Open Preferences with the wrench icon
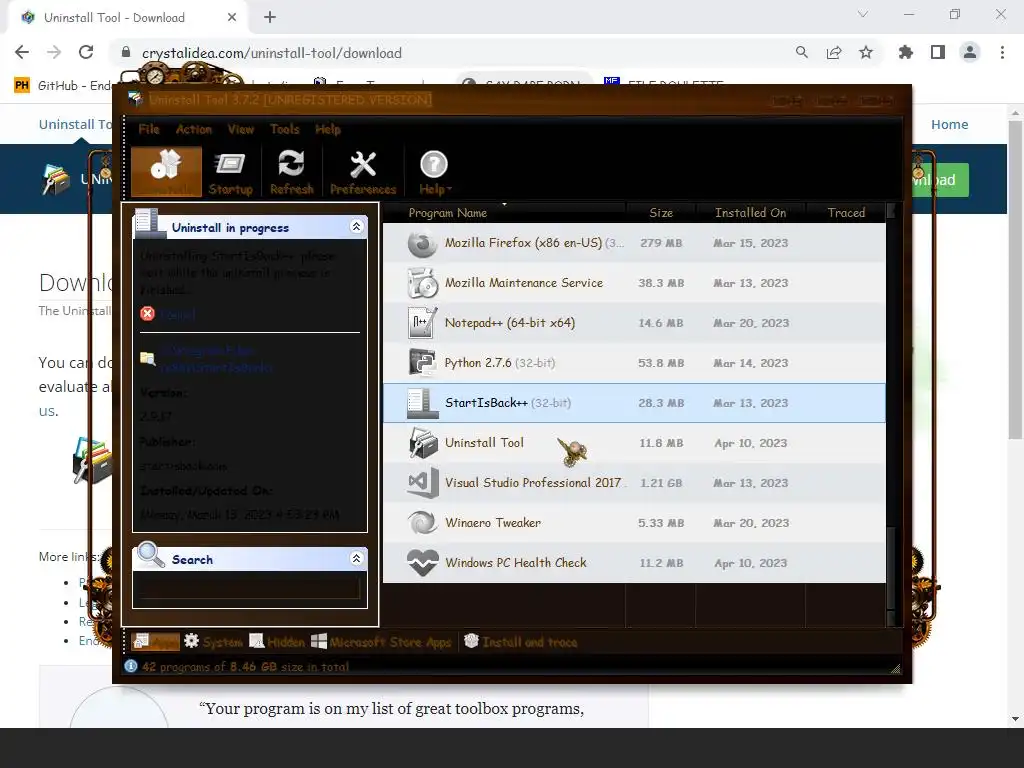Viewport: 1024px width, 768px height. [363, 172]
